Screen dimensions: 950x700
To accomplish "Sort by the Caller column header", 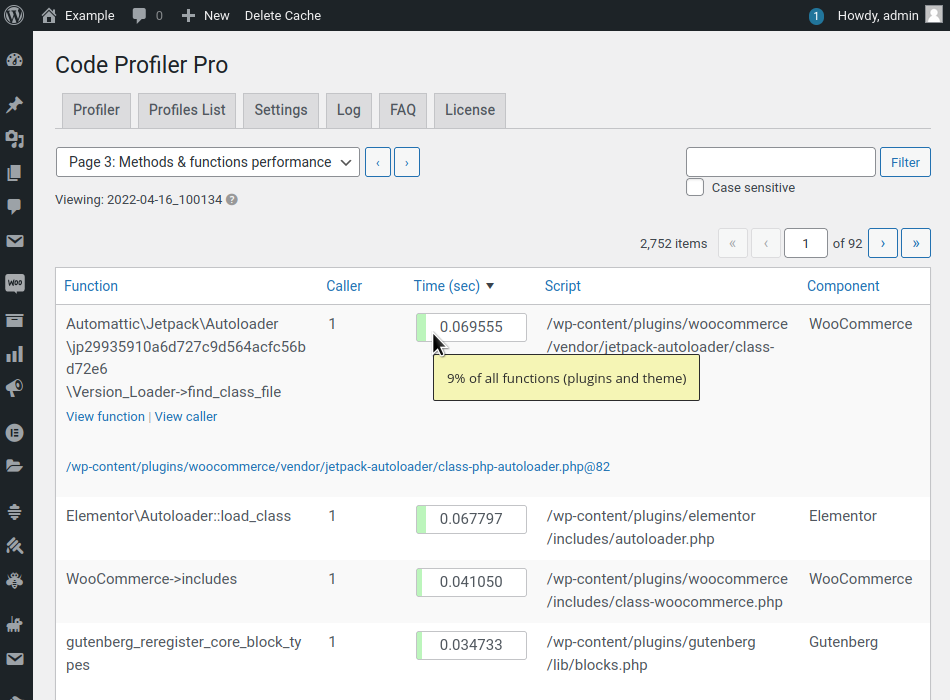I will (344, 286).
